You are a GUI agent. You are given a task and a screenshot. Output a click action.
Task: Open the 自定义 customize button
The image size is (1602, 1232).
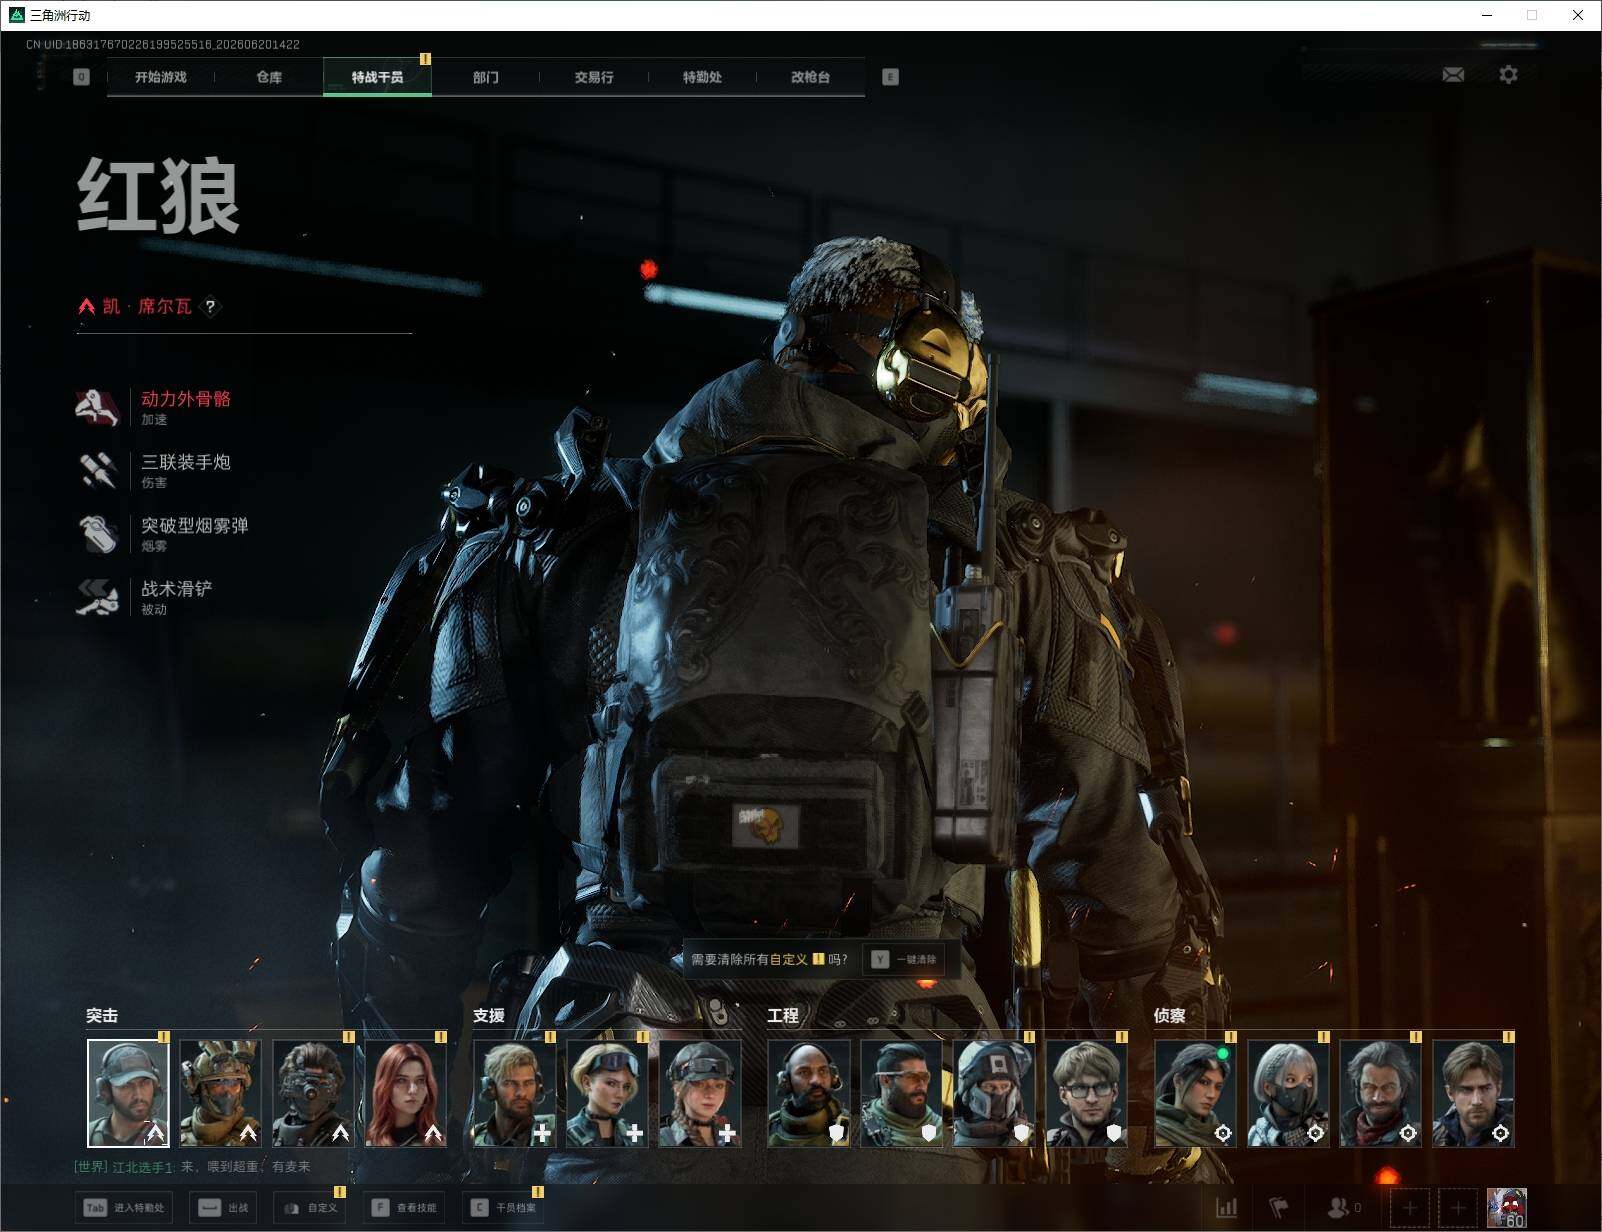310,1208
